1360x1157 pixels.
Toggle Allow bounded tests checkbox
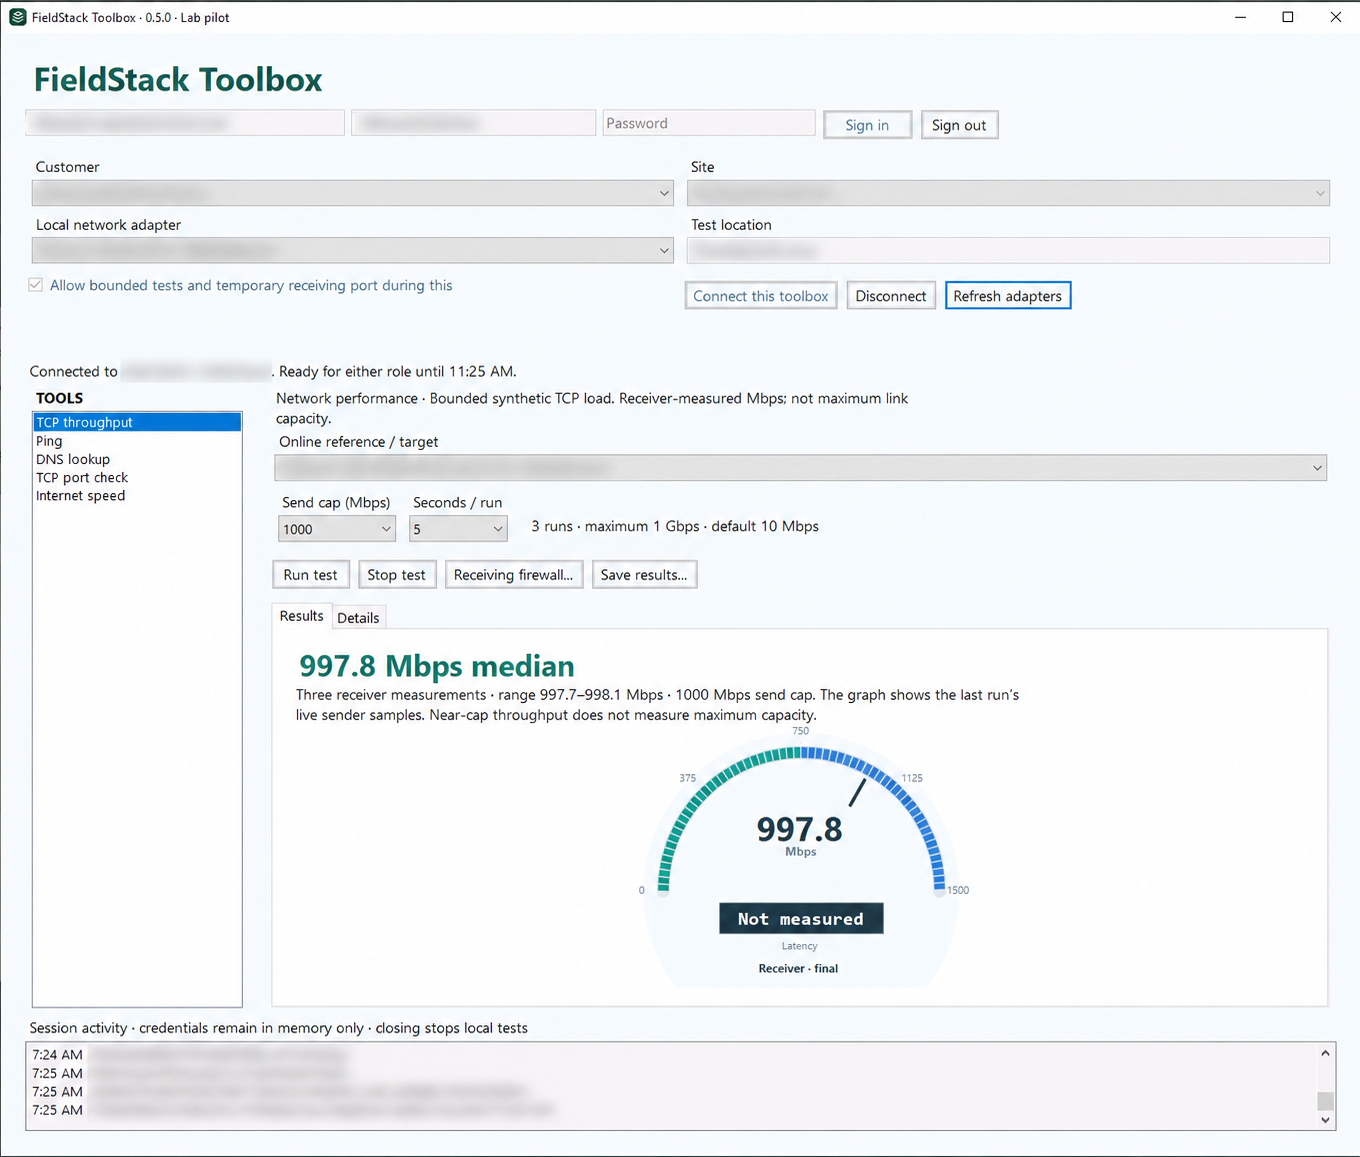click(36, 285)
